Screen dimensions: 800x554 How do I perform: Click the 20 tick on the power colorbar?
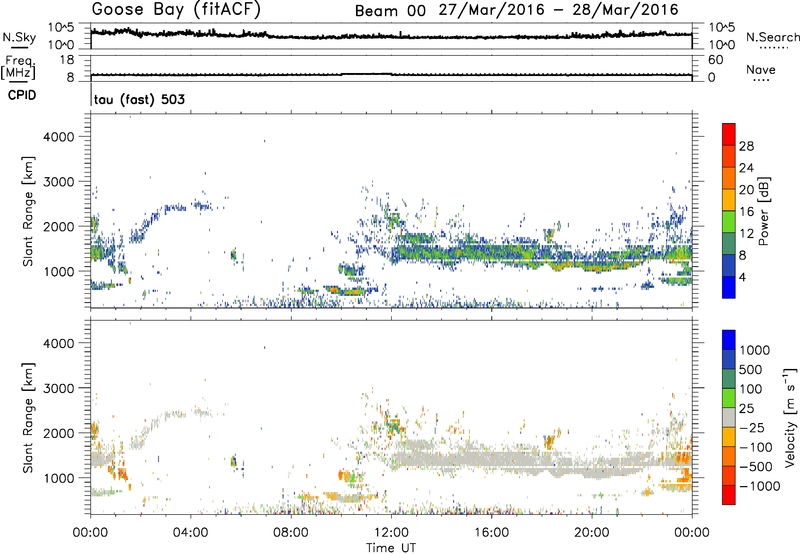[746, 190]
